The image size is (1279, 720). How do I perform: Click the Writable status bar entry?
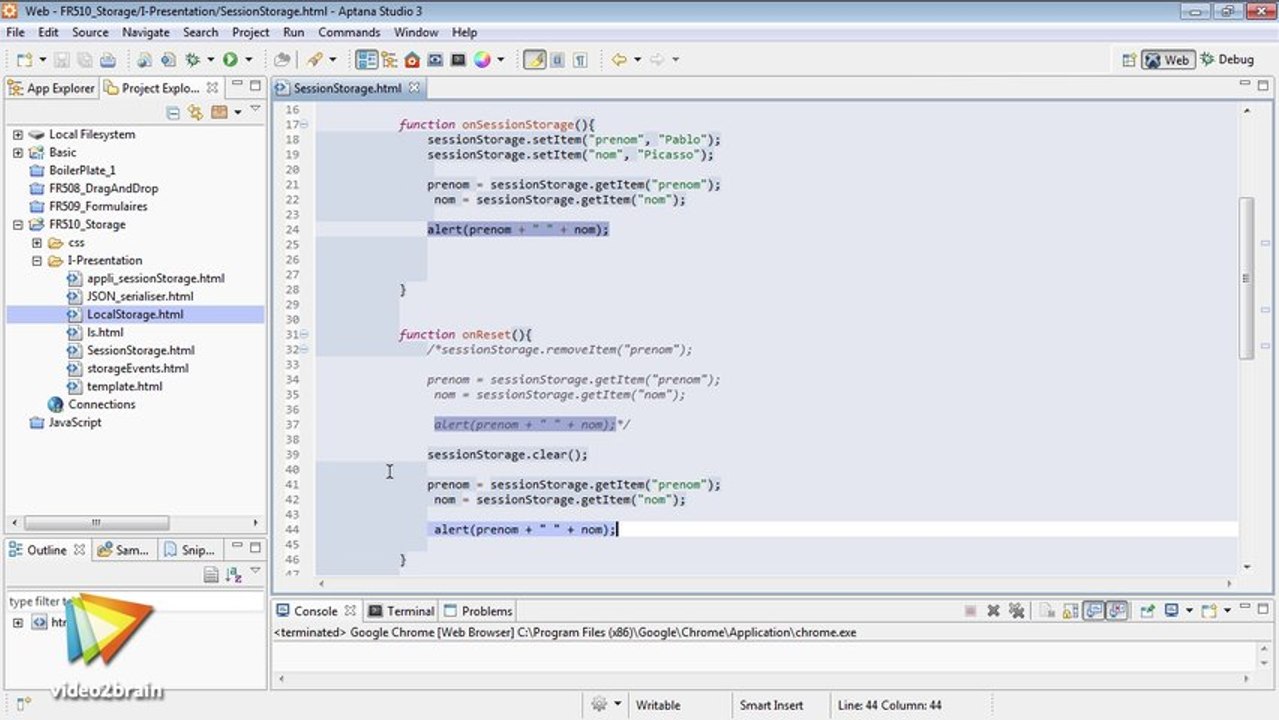point(658,705)
